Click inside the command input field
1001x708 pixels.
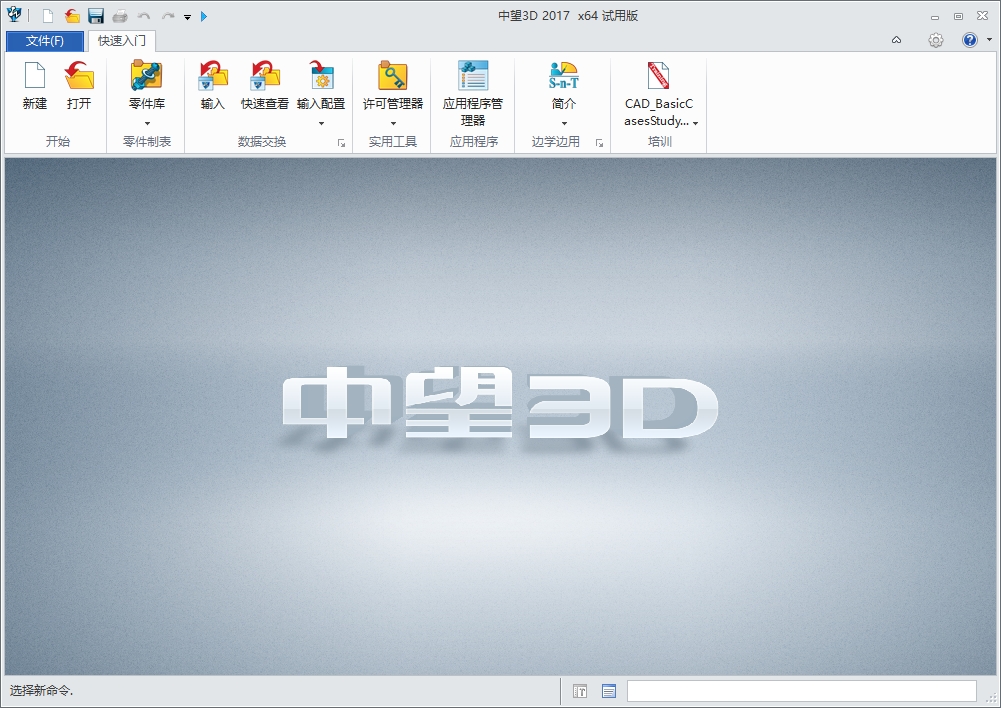point(800,690)
